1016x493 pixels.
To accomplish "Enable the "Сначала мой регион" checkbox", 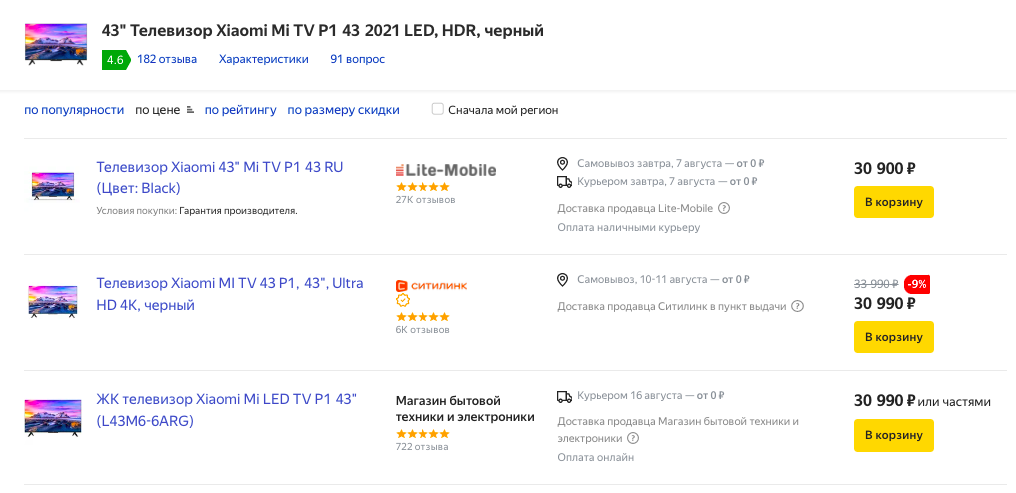I will coord(437,109).
